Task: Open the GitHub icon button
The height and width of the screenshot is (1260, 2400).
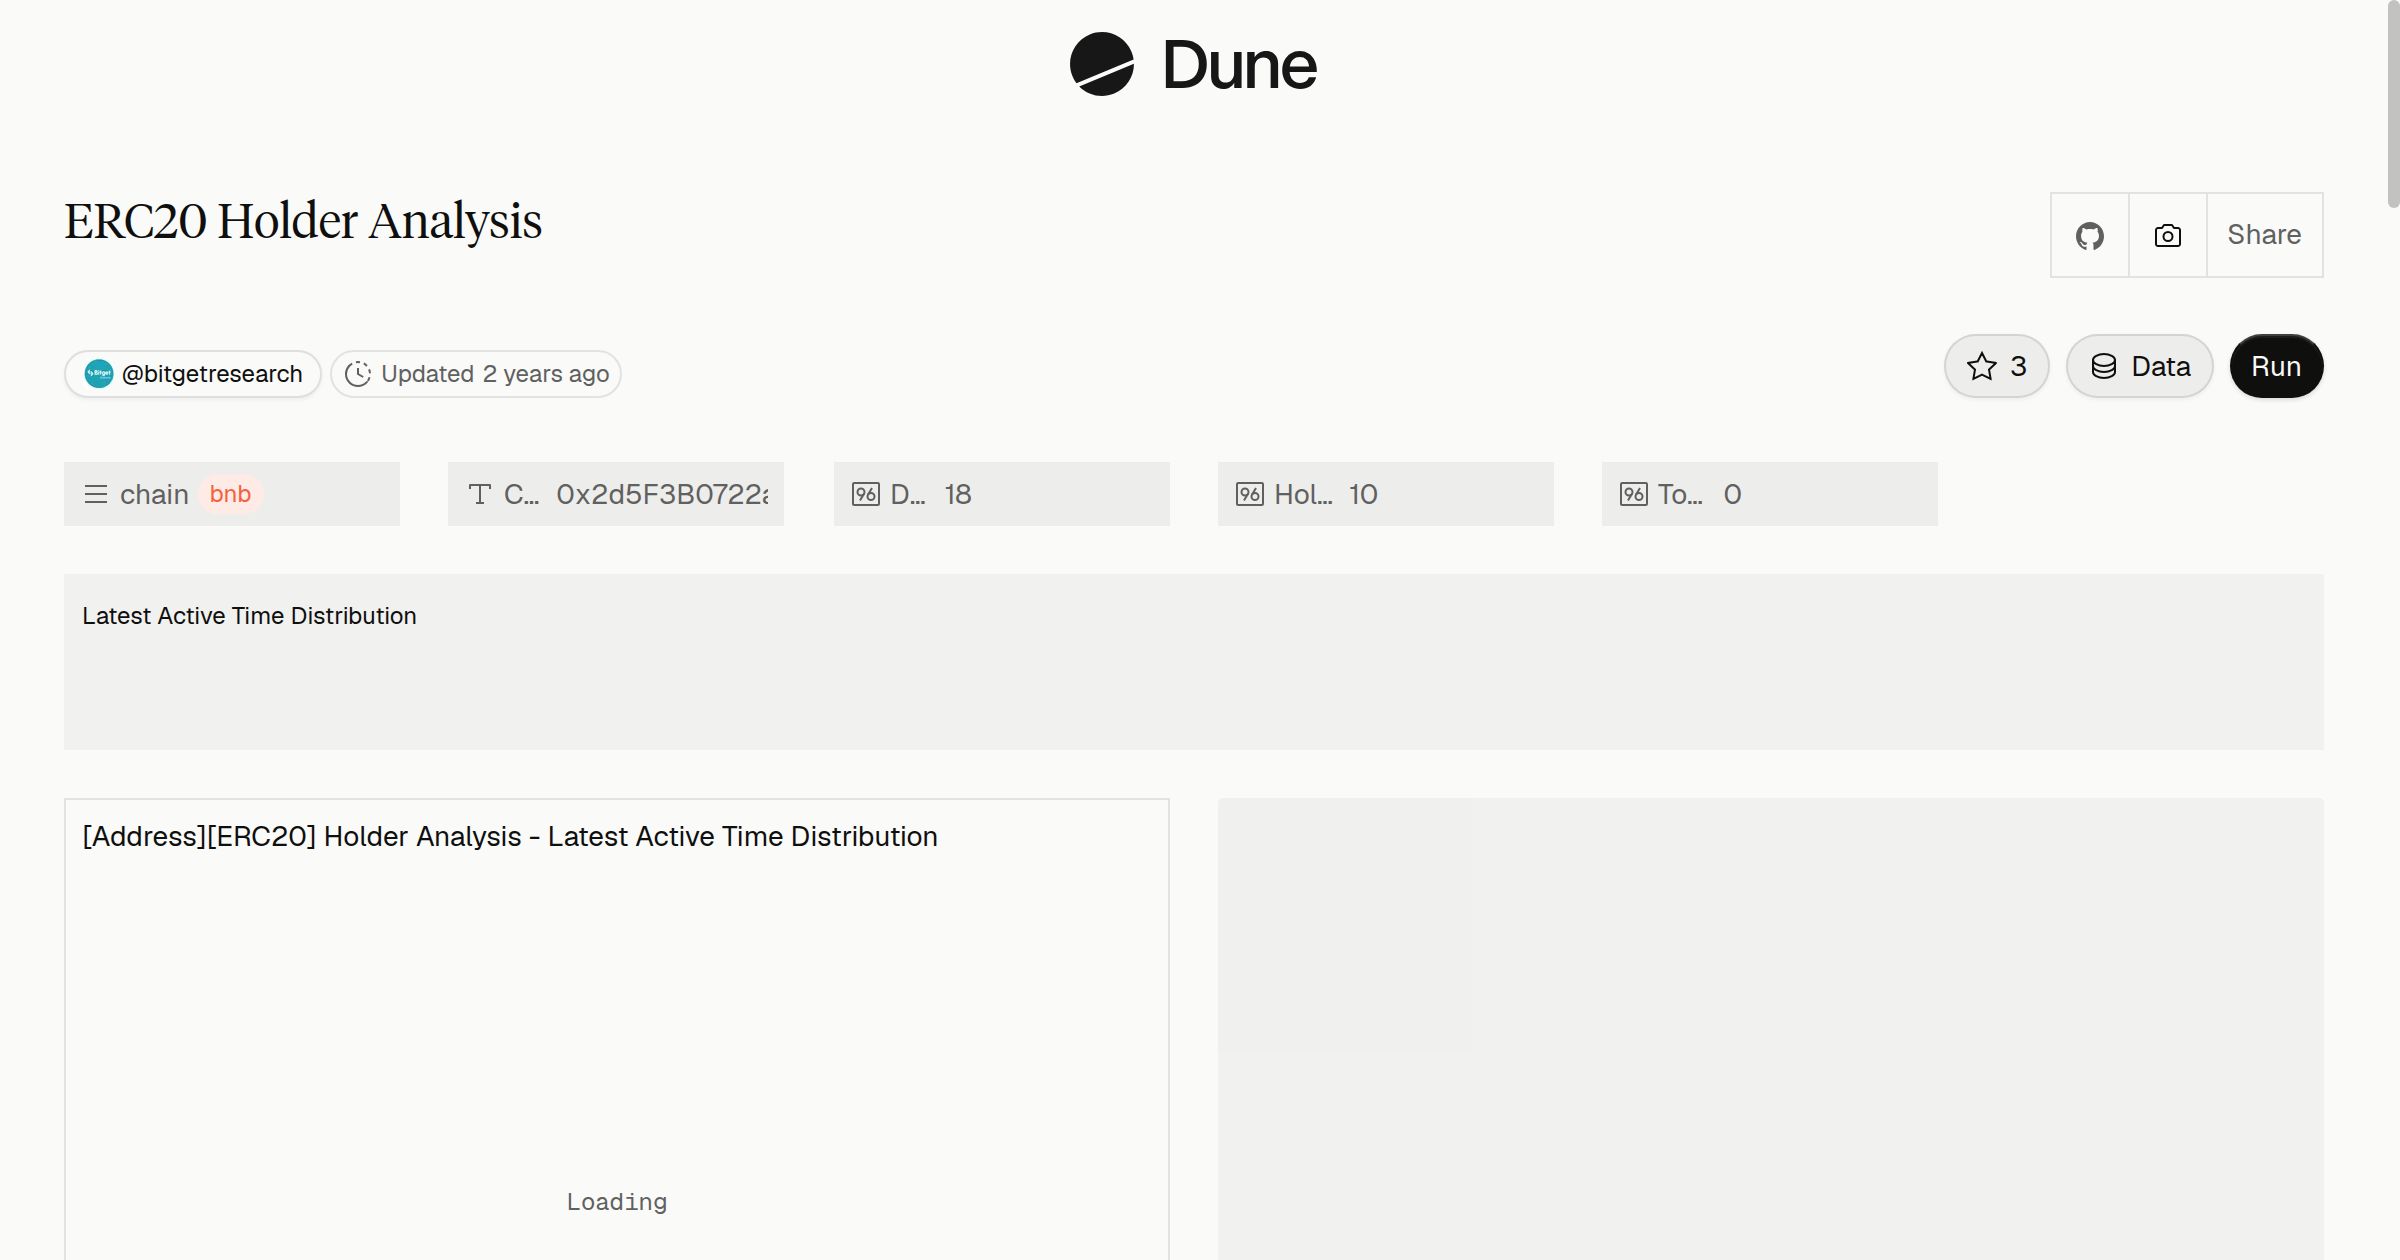Action: pos(2089,235)
